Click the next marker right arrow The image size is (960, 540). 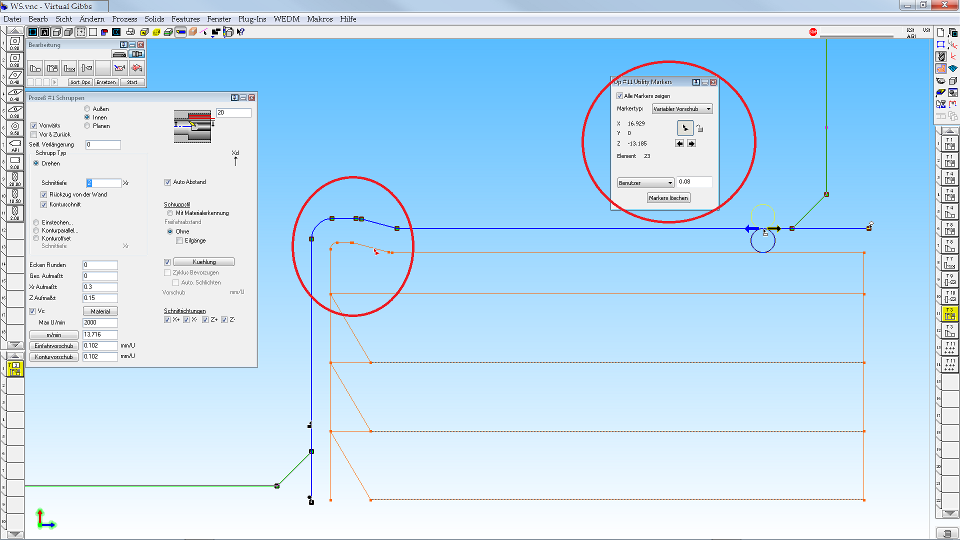coord(691,143)
